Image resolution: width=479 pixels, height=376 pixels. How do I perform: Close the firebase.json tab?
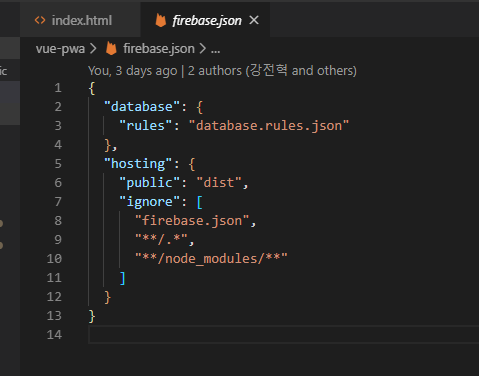point(254,20)
